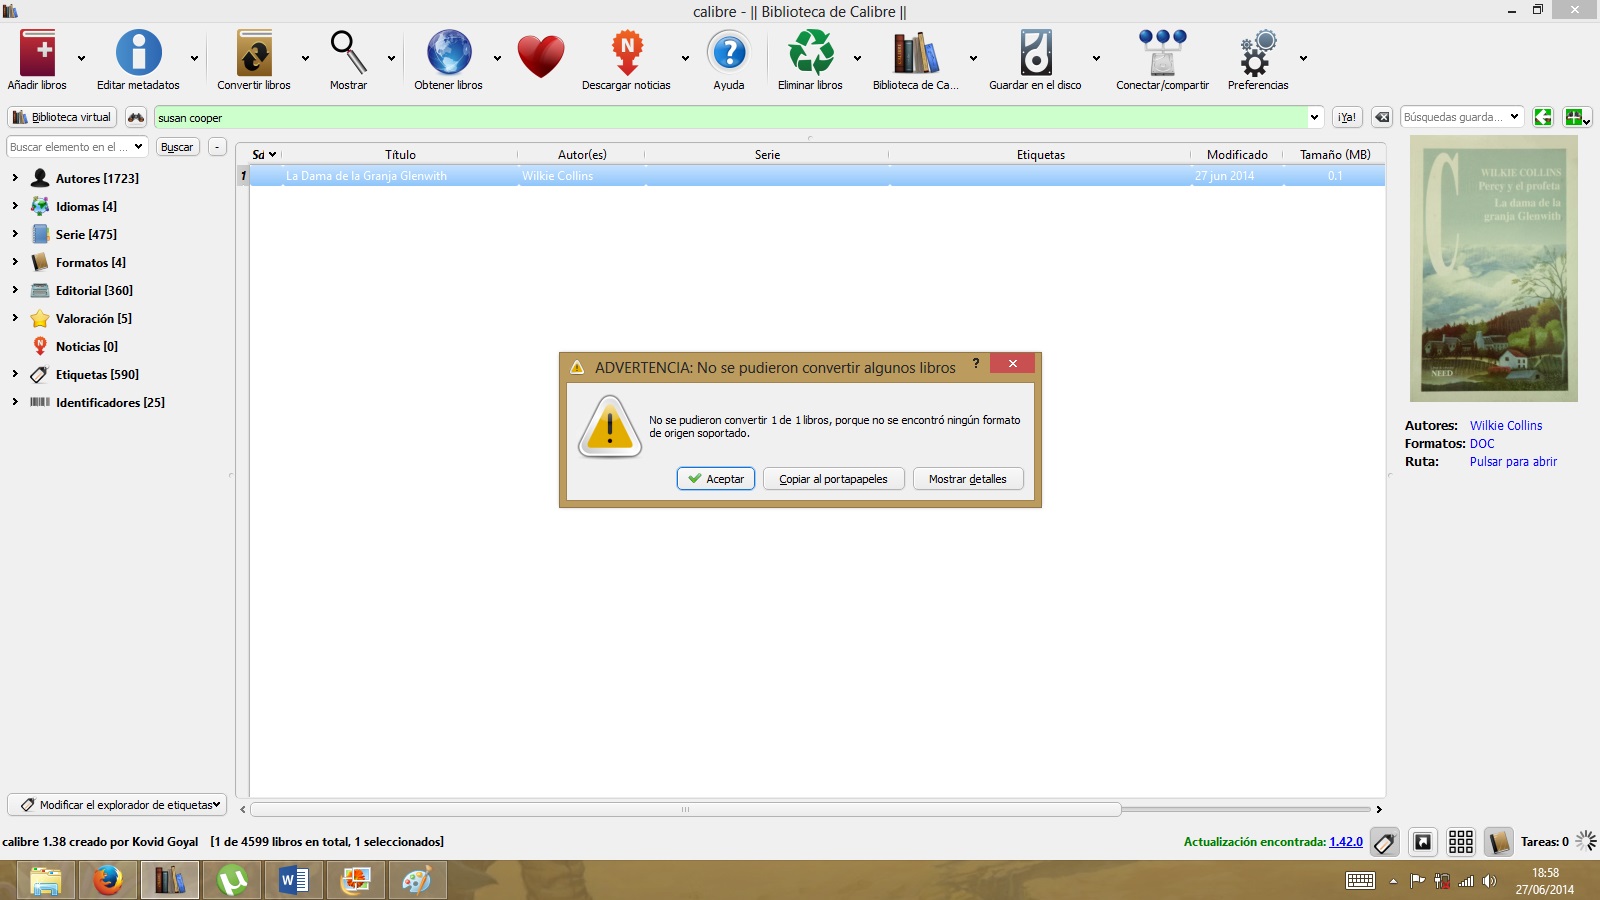Image resolution: width=1600 pixels, height=900 pixels.
Task: Open Editar metadatos tool
Action: (138, 53)
